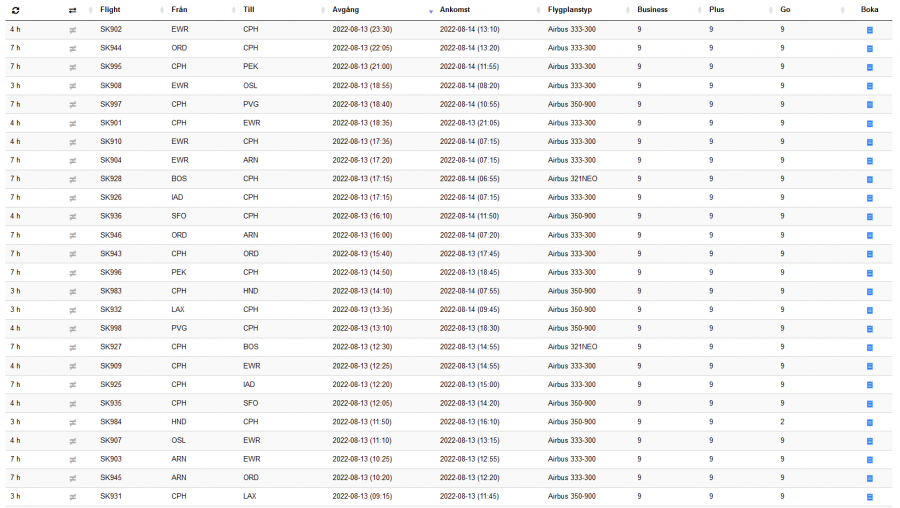Click the not-equal icon for SK945

[x=72, y=478]
